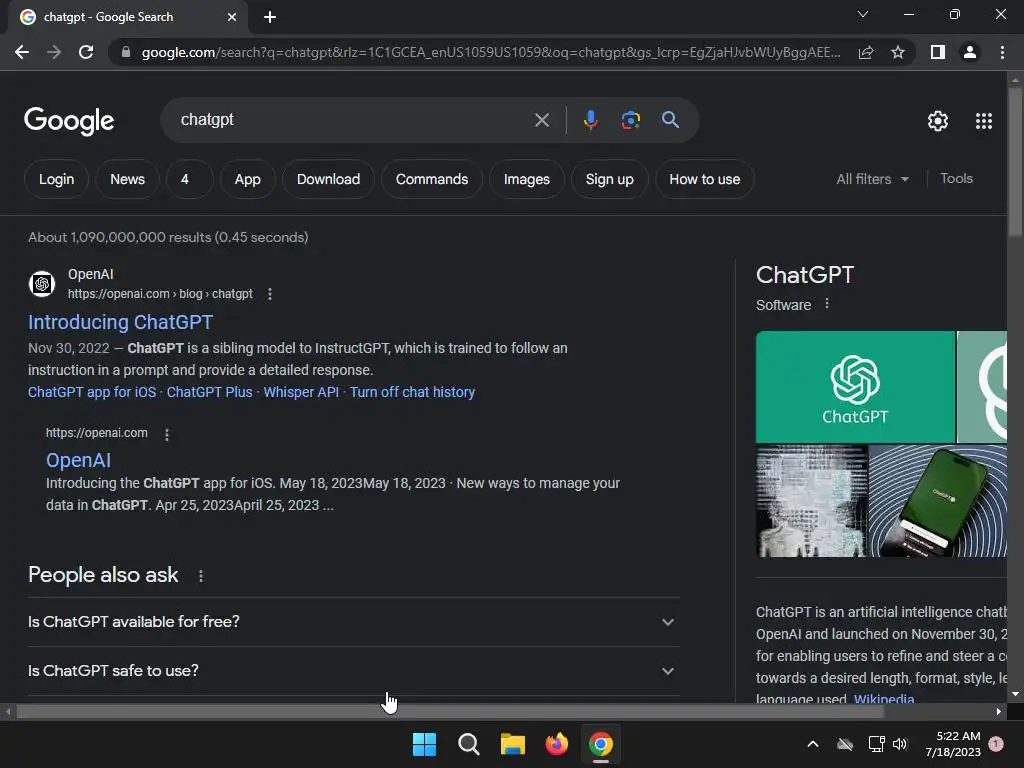Open the ChatGPT Plus sitelink
The height and width of the screenshot is (768, 1024).
(210, 392)
